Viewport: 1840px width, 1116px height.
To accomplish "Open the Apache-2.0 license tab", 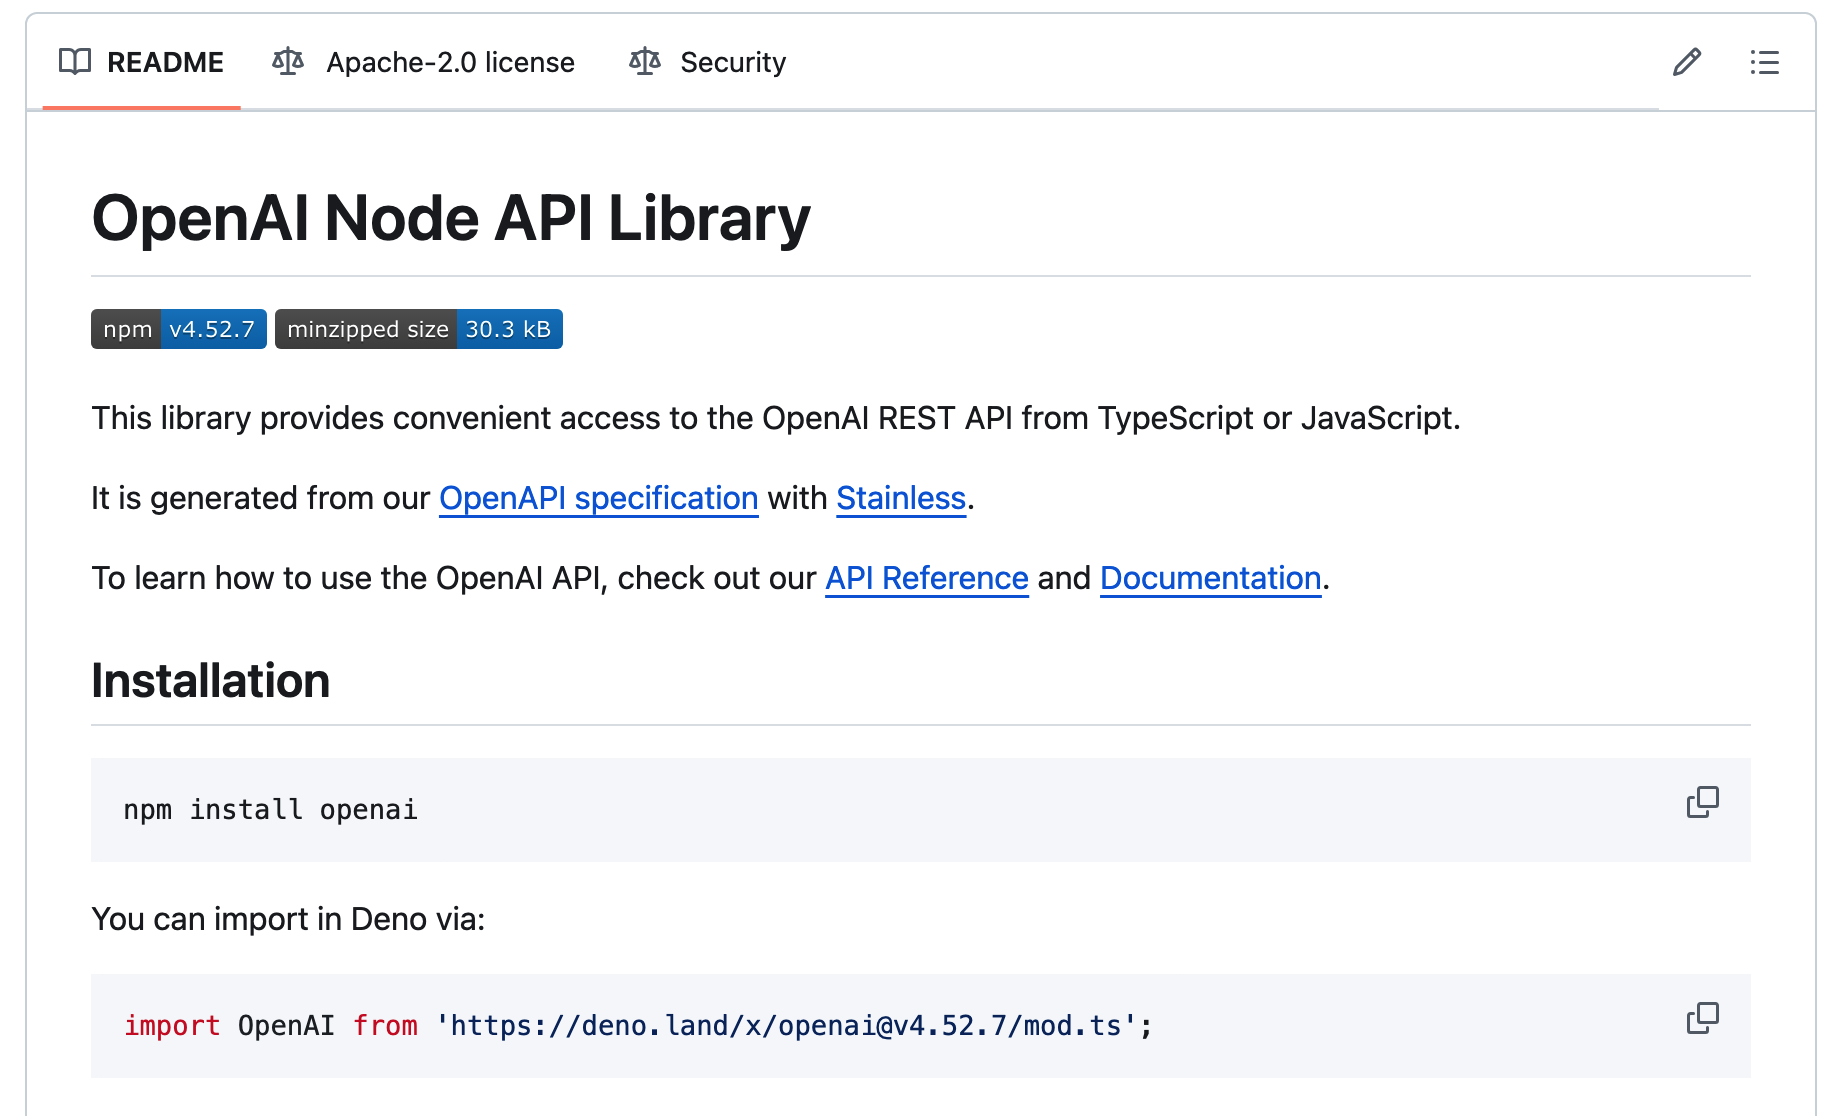I will click(x=450, y=62).
